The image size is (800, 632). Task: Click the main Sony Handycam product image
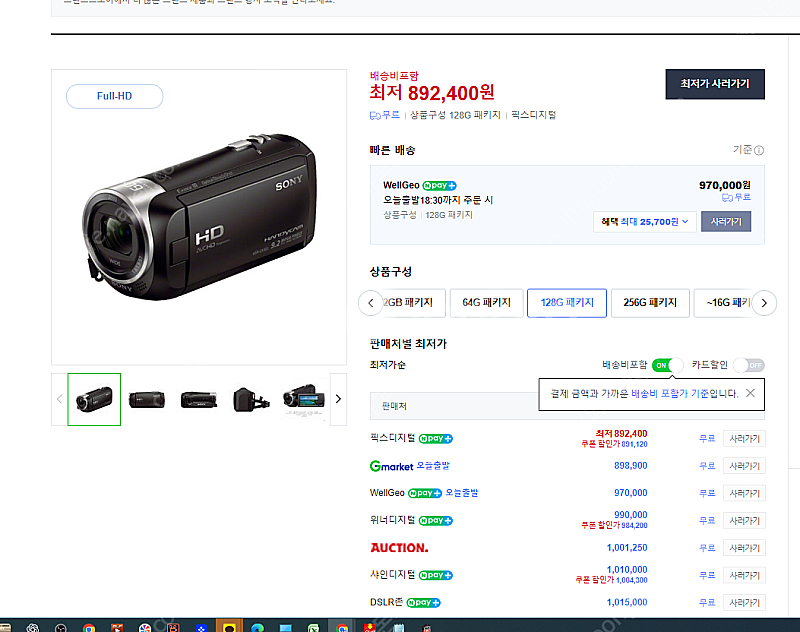199,217
